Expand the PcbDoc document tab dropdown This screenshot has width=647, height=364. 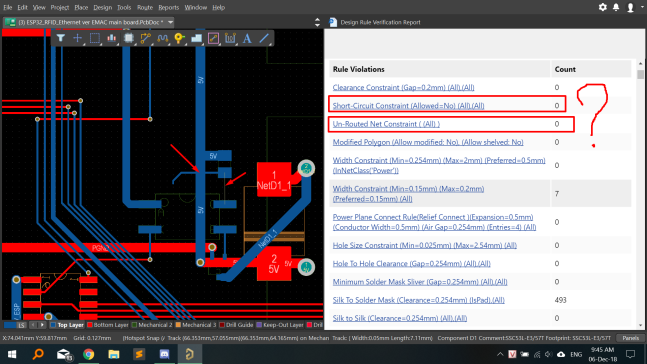click(170, 22)
